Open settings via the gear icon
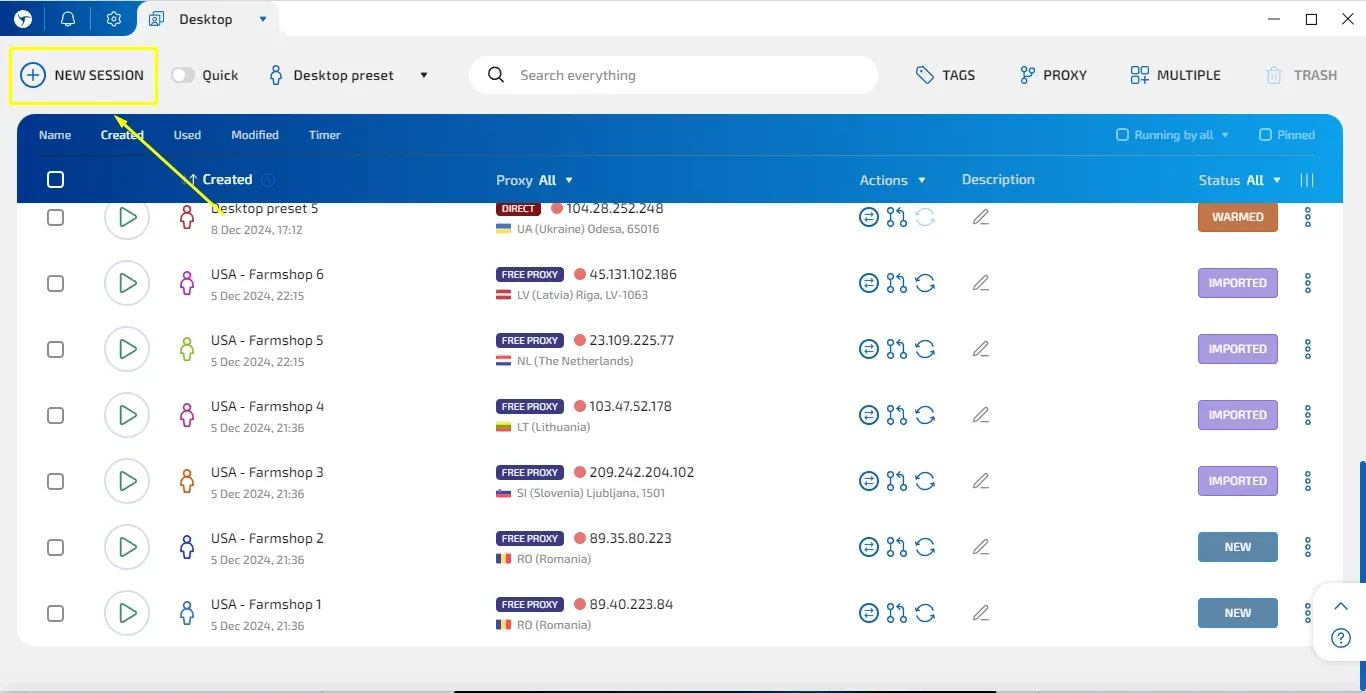Viewport: 1366px width, 693px height. tap(114, 19)
